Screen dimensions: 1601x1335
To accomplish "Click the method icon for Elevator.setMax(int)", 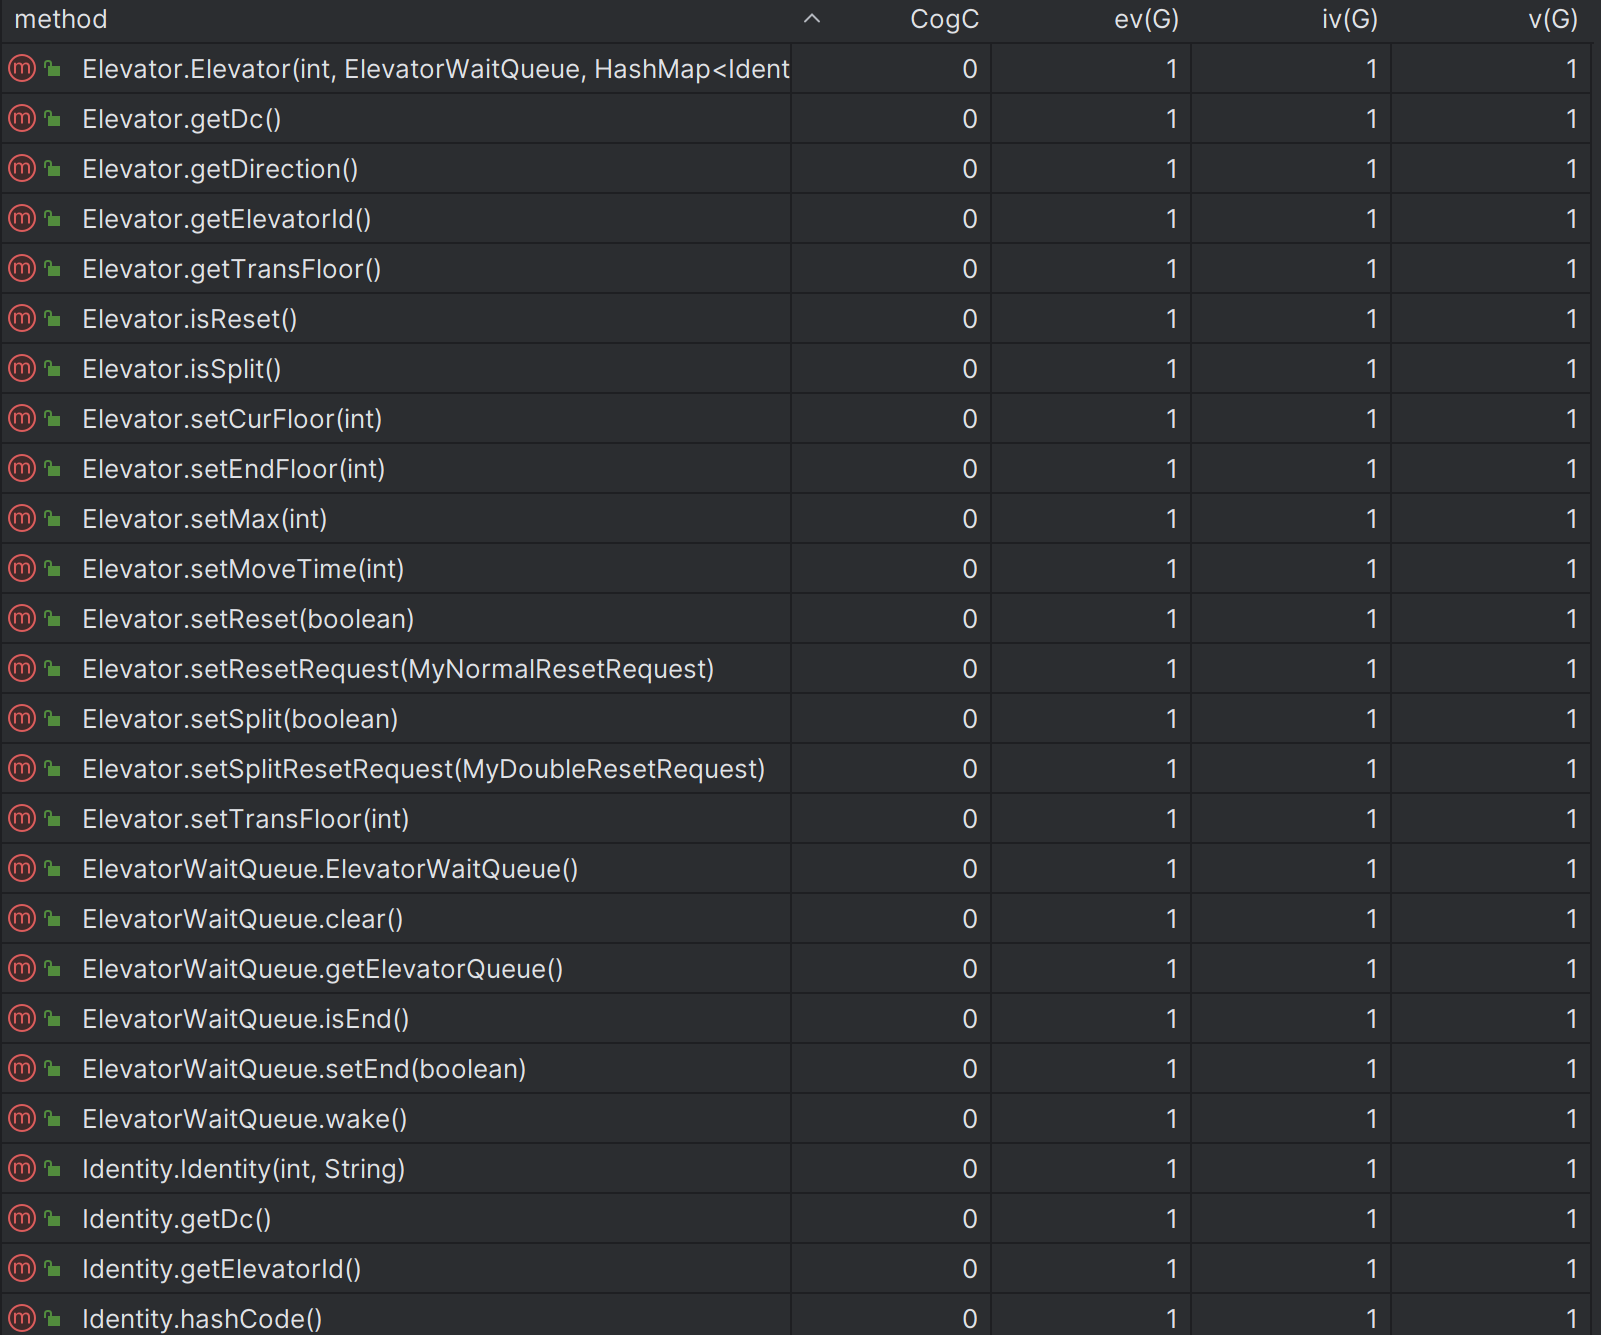I will 22,518.
